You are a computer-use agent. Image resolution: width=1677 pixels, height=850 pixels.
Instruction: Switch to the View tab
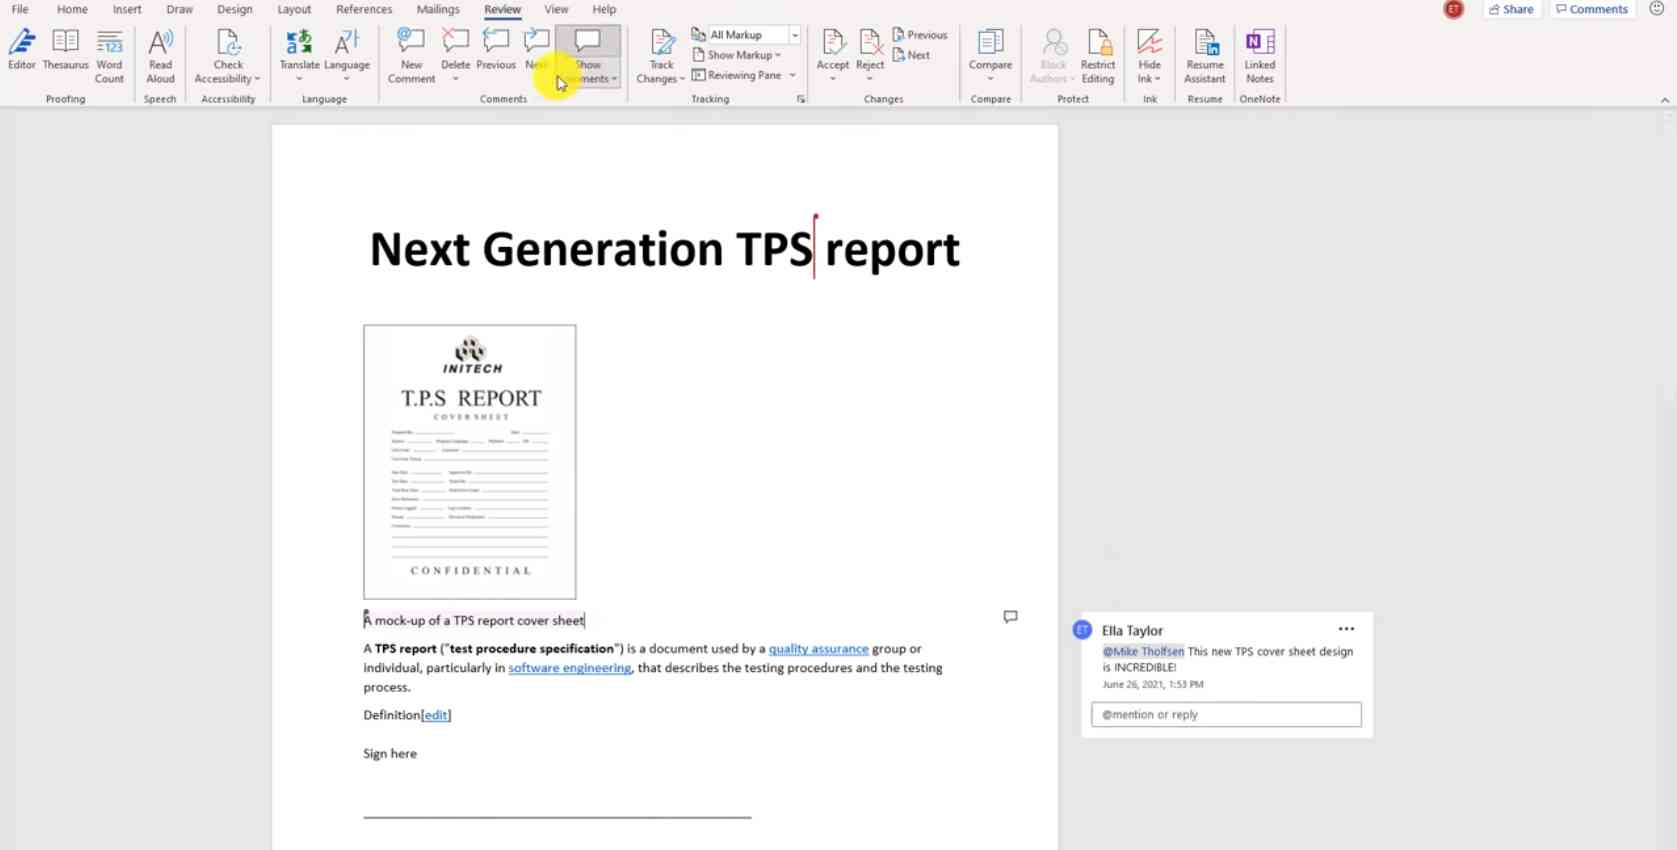click(x=556, y=9)
